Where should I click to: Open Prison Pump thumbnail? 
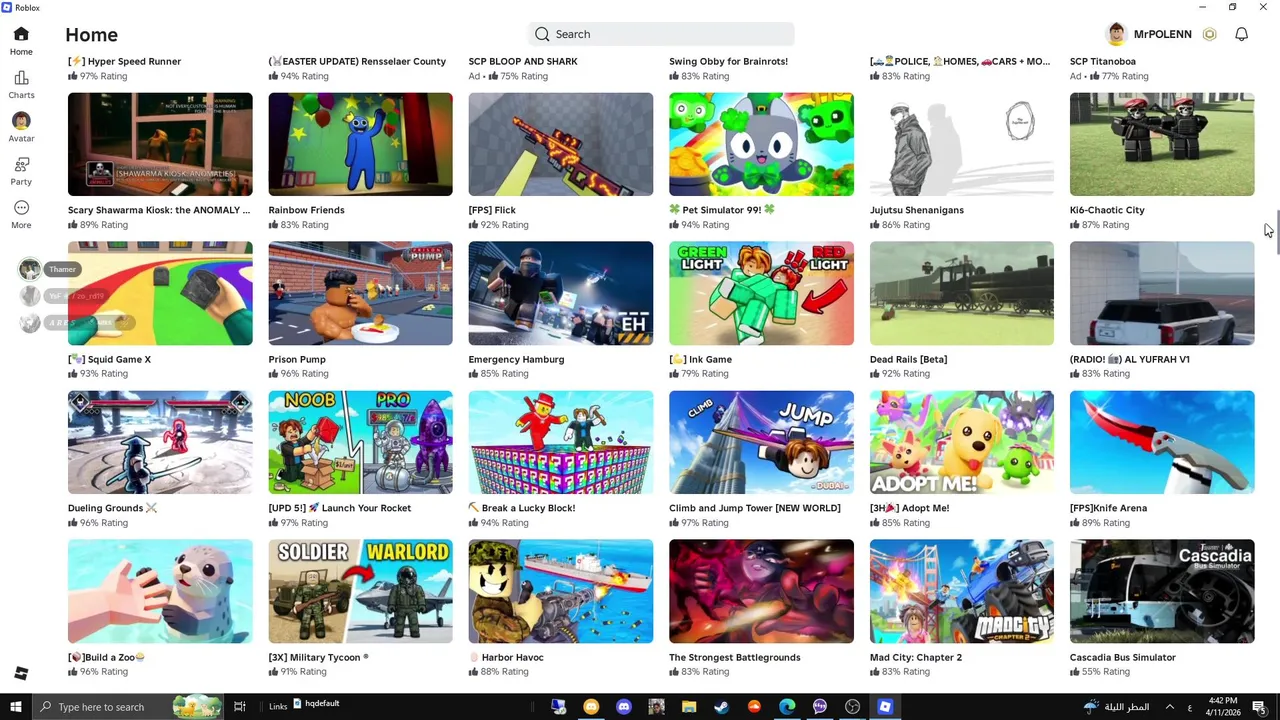point(360,293)
